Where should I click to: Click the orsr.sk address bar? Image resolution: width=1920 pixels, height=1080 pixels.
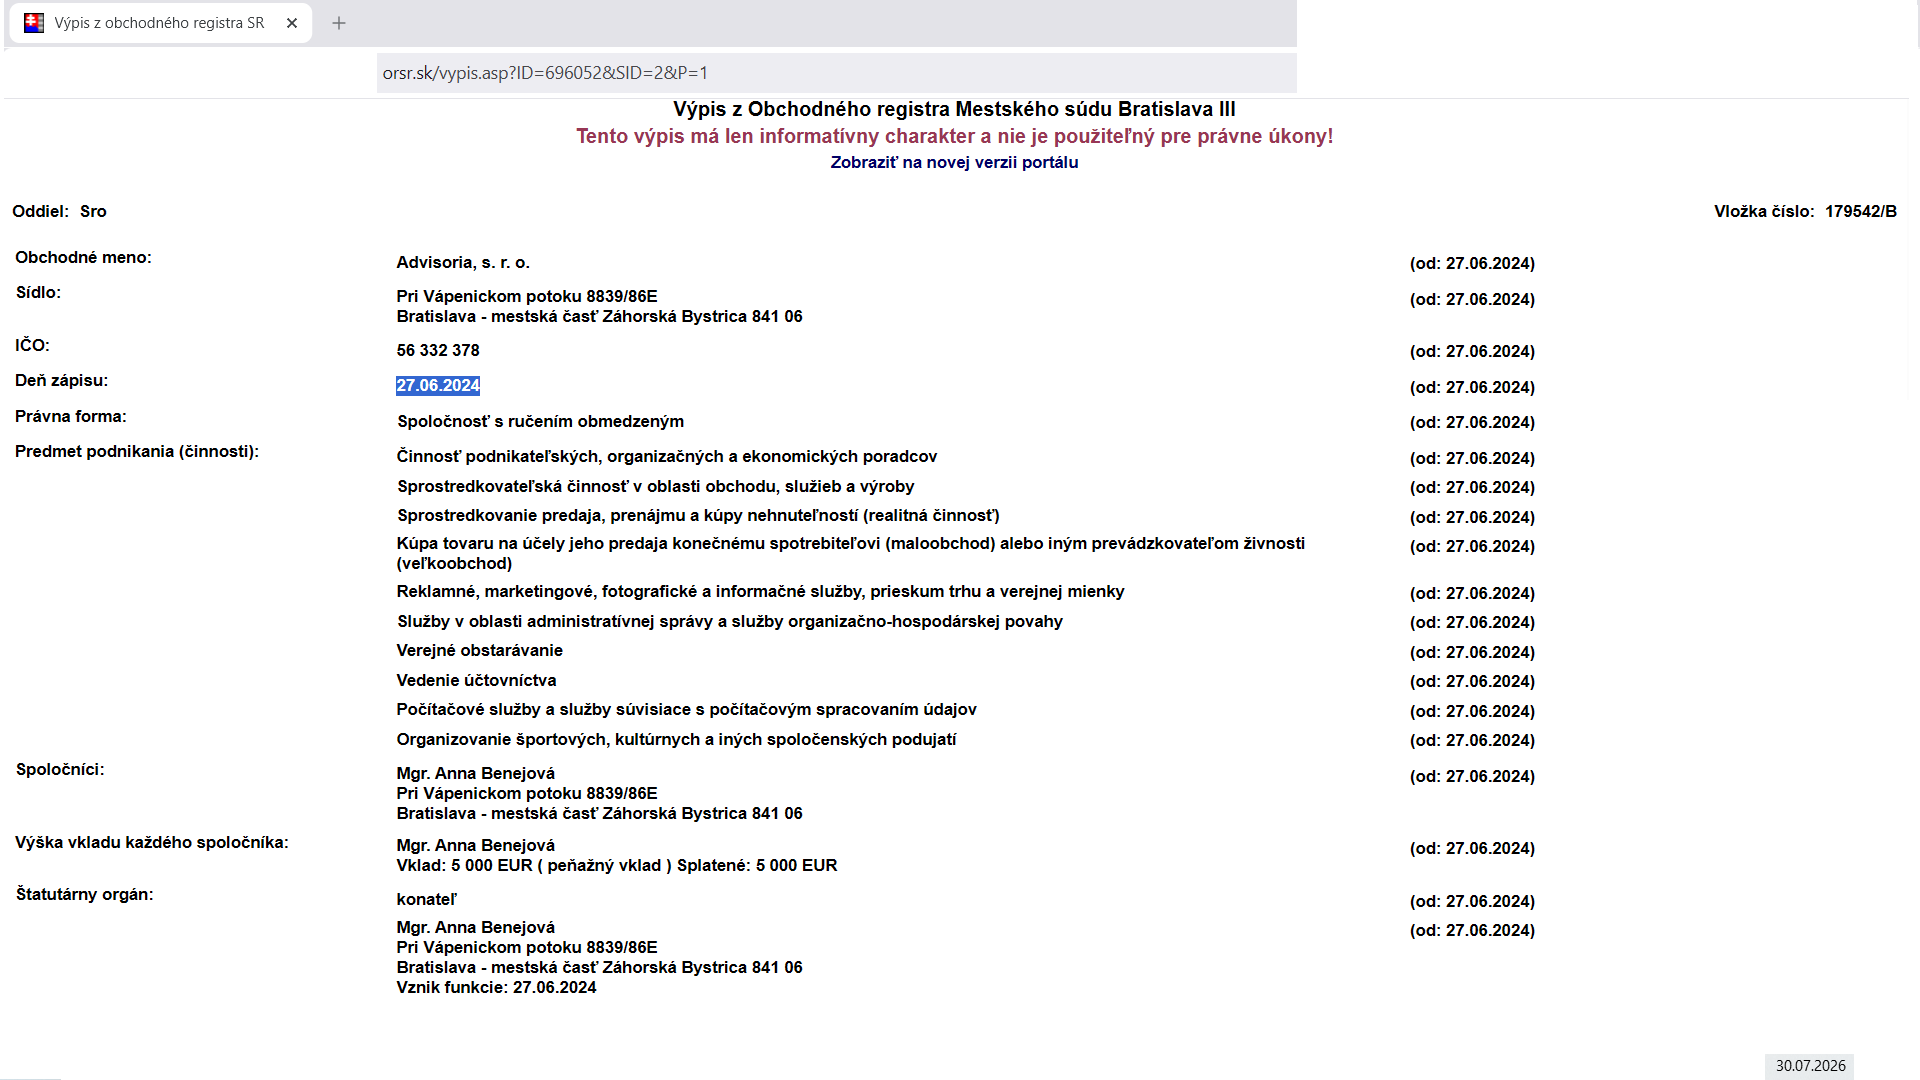pyautogui.click(x=836, y=73)
